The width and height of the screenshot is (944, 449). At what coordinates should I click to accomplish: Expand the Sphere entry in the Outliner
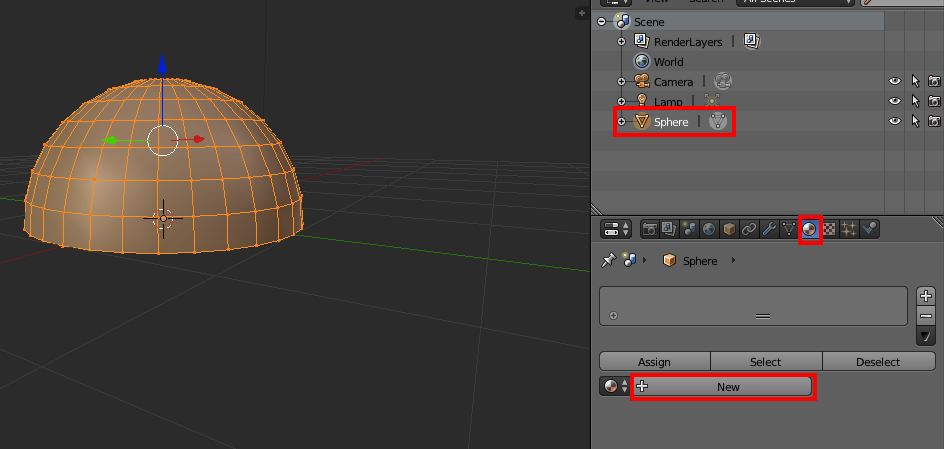pyautogui.click(x=622, y=122)
